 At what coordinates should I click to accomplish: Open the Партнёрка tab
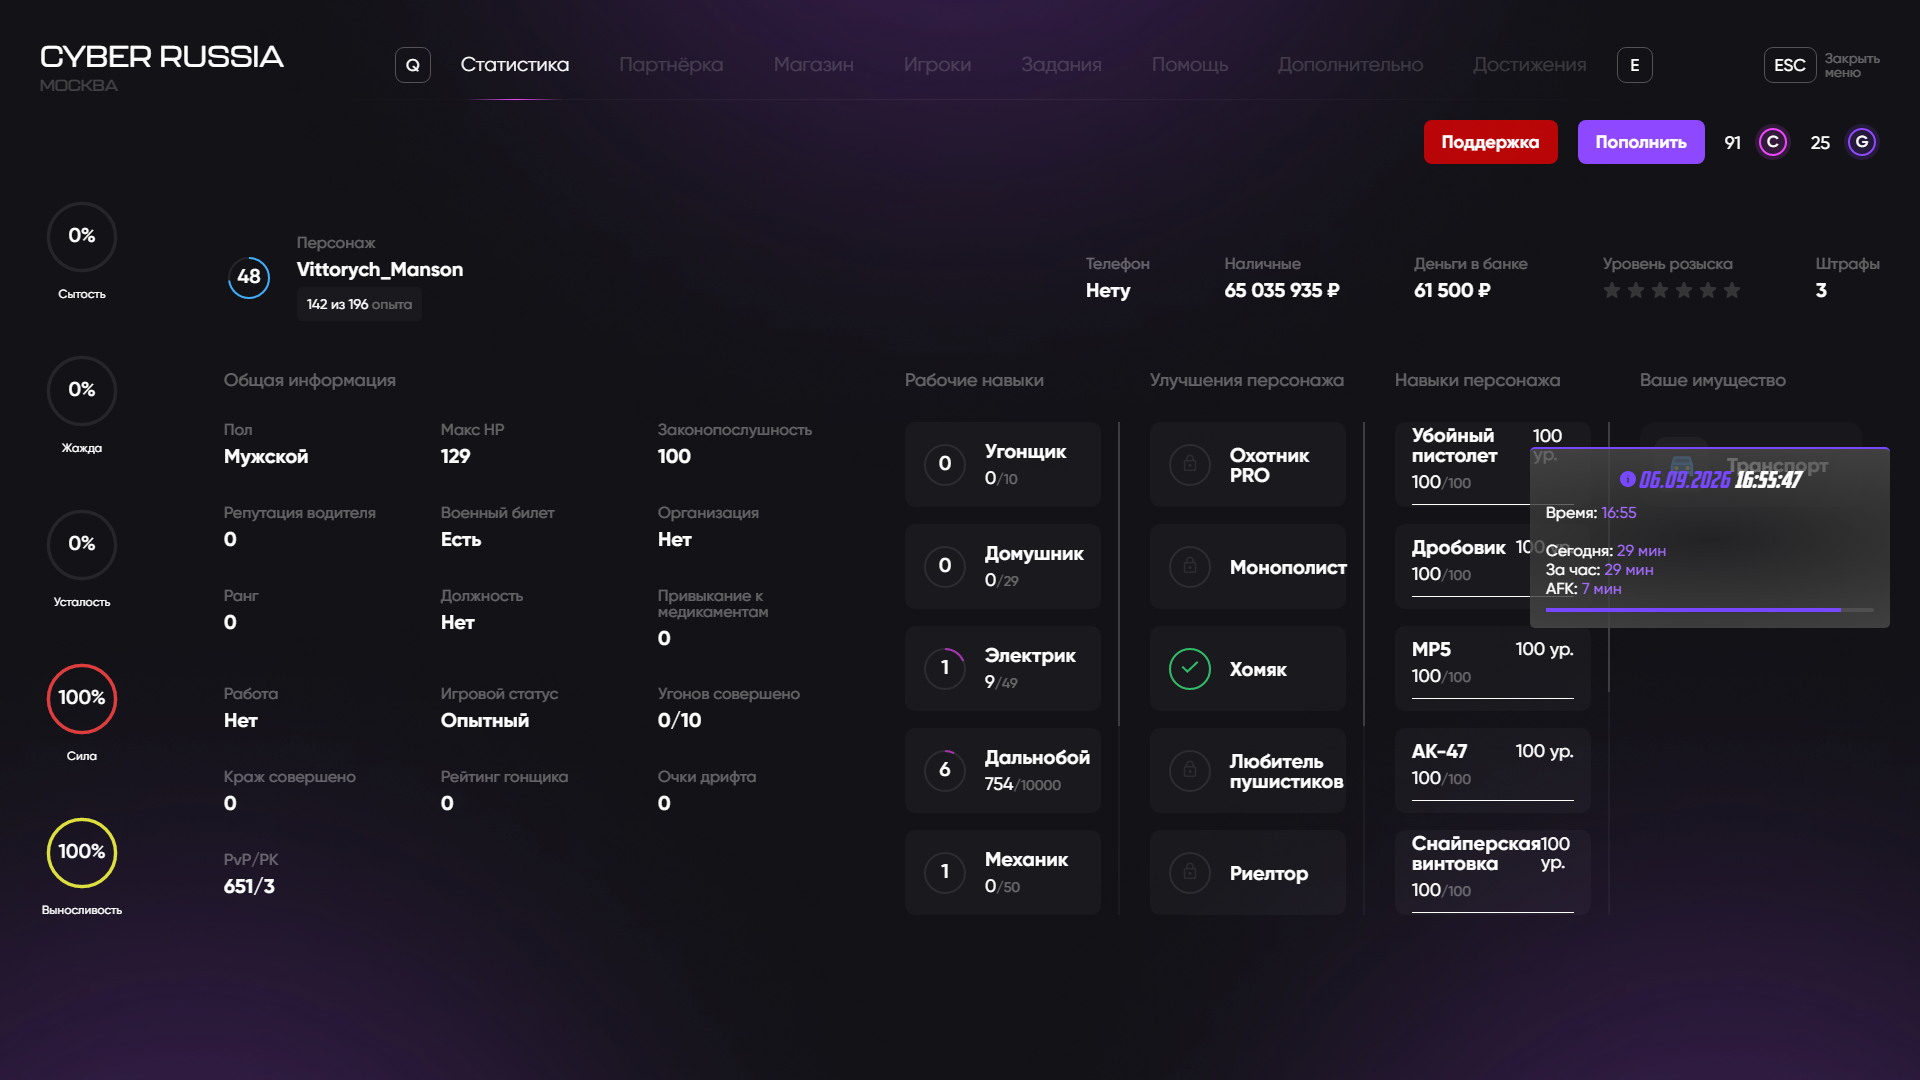[x=671, y=65]
